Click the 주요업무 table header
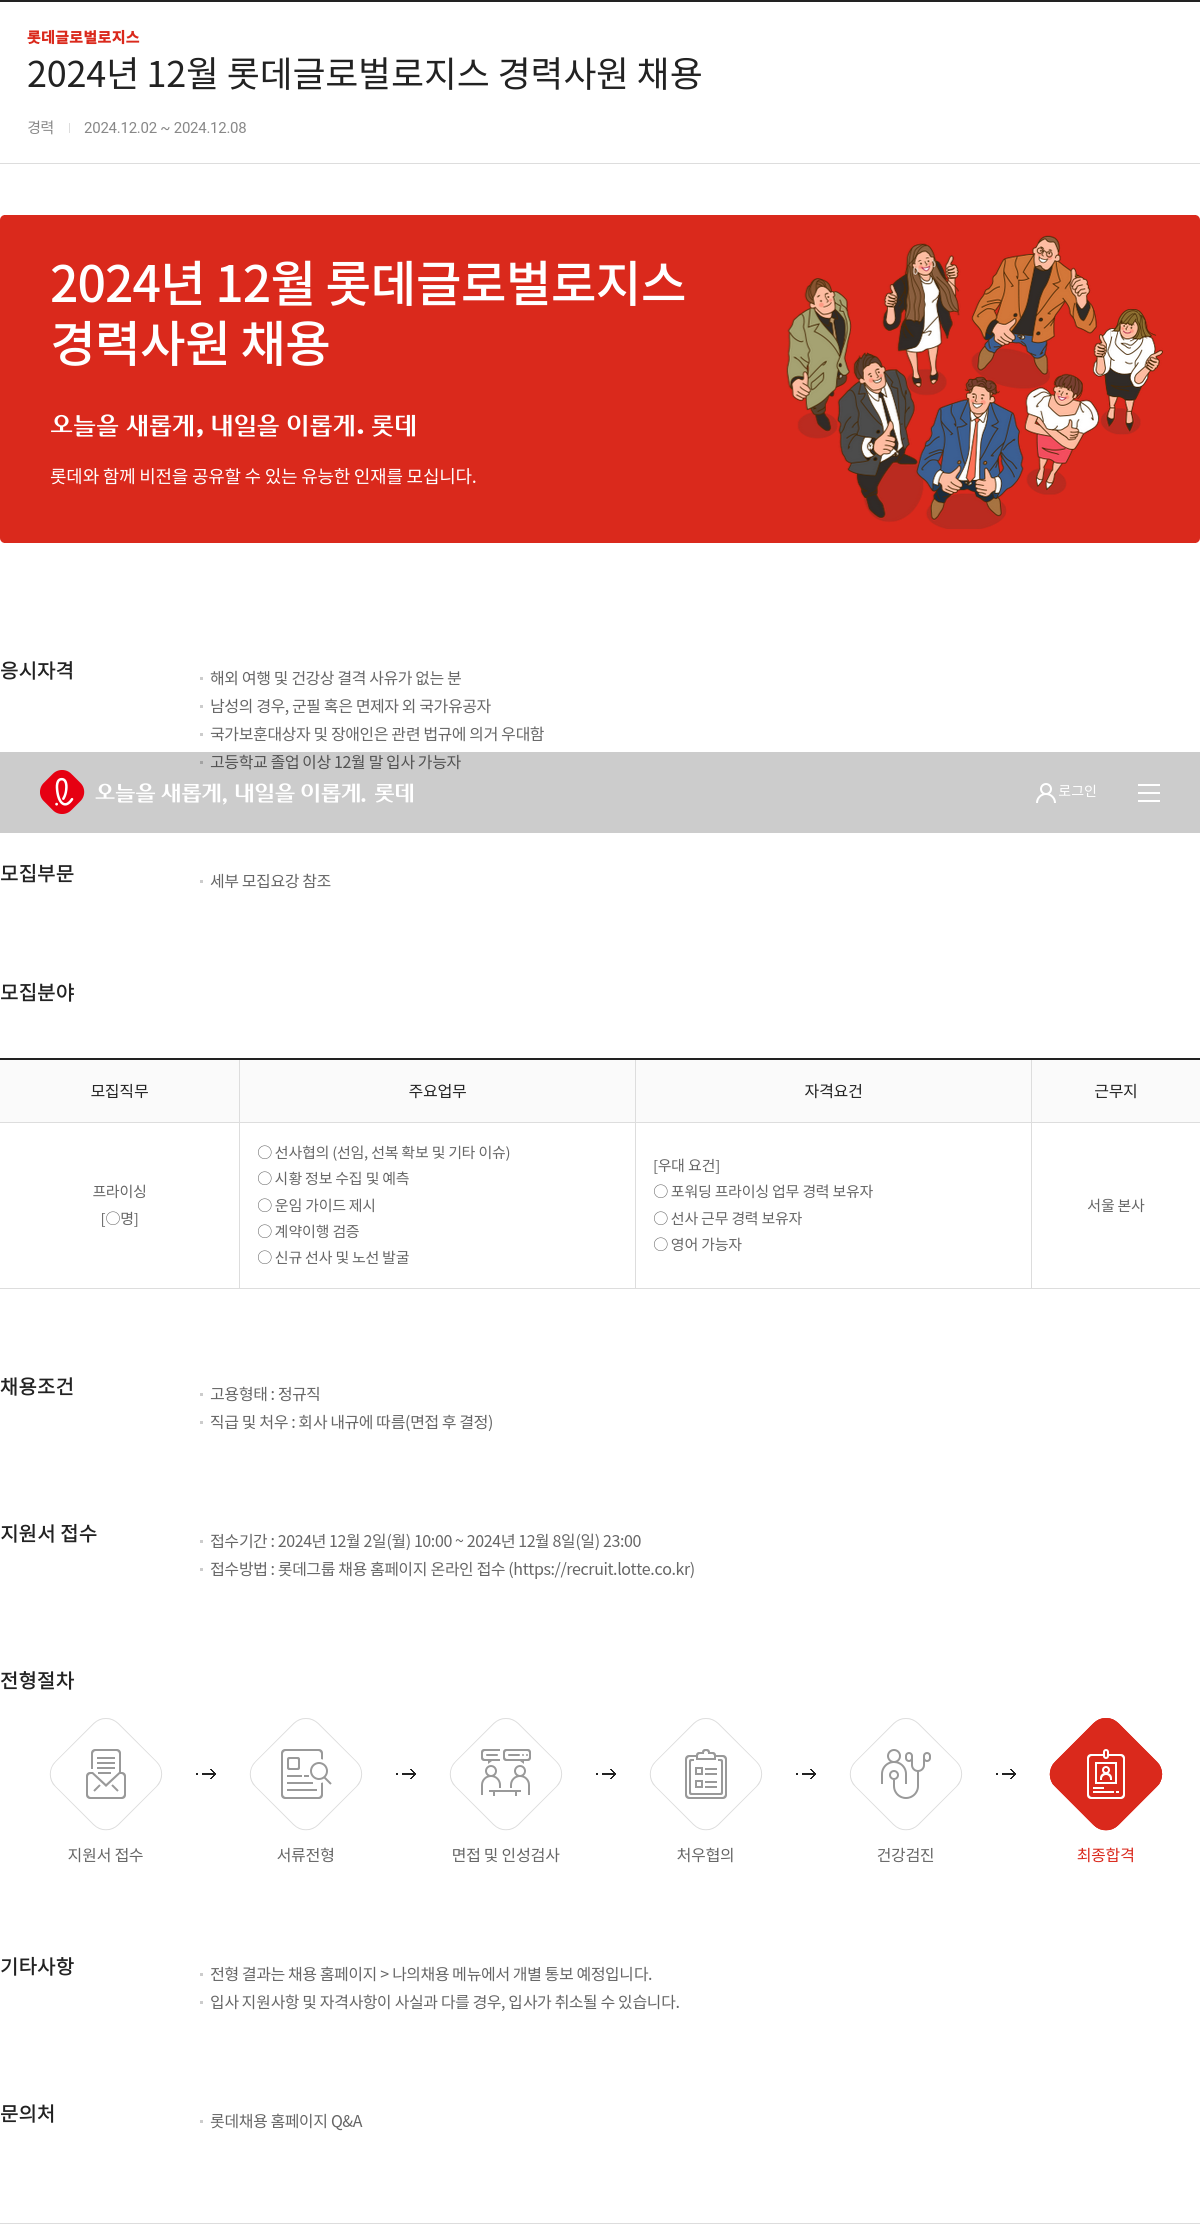The height and width of the screenshot is (2225, 1200). [x=437, y=1091]
